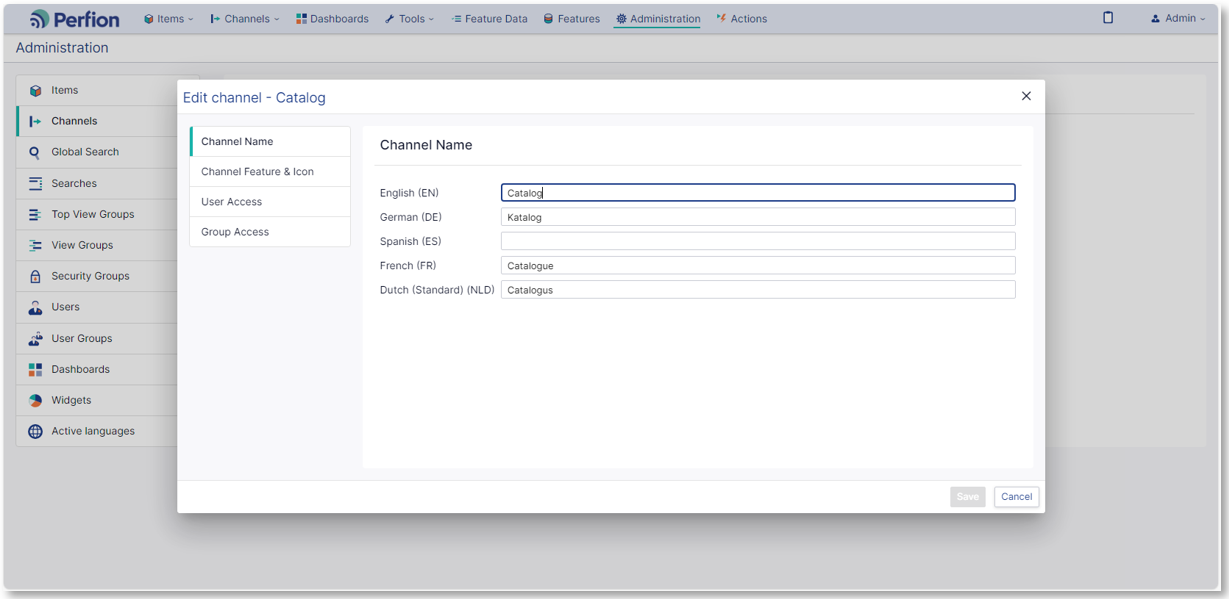Click the Widgets pie chart icon
Screen dimensions: 1229x599
pos(36,401)
